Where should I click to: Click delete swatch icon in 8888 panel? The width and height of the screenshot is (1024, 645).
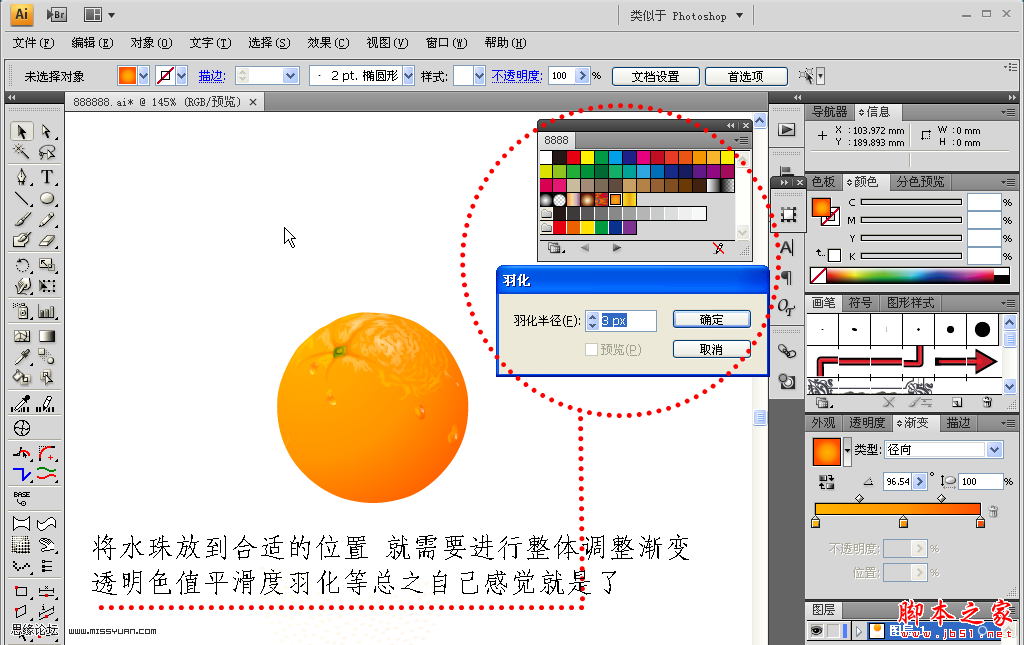point(718,248)
